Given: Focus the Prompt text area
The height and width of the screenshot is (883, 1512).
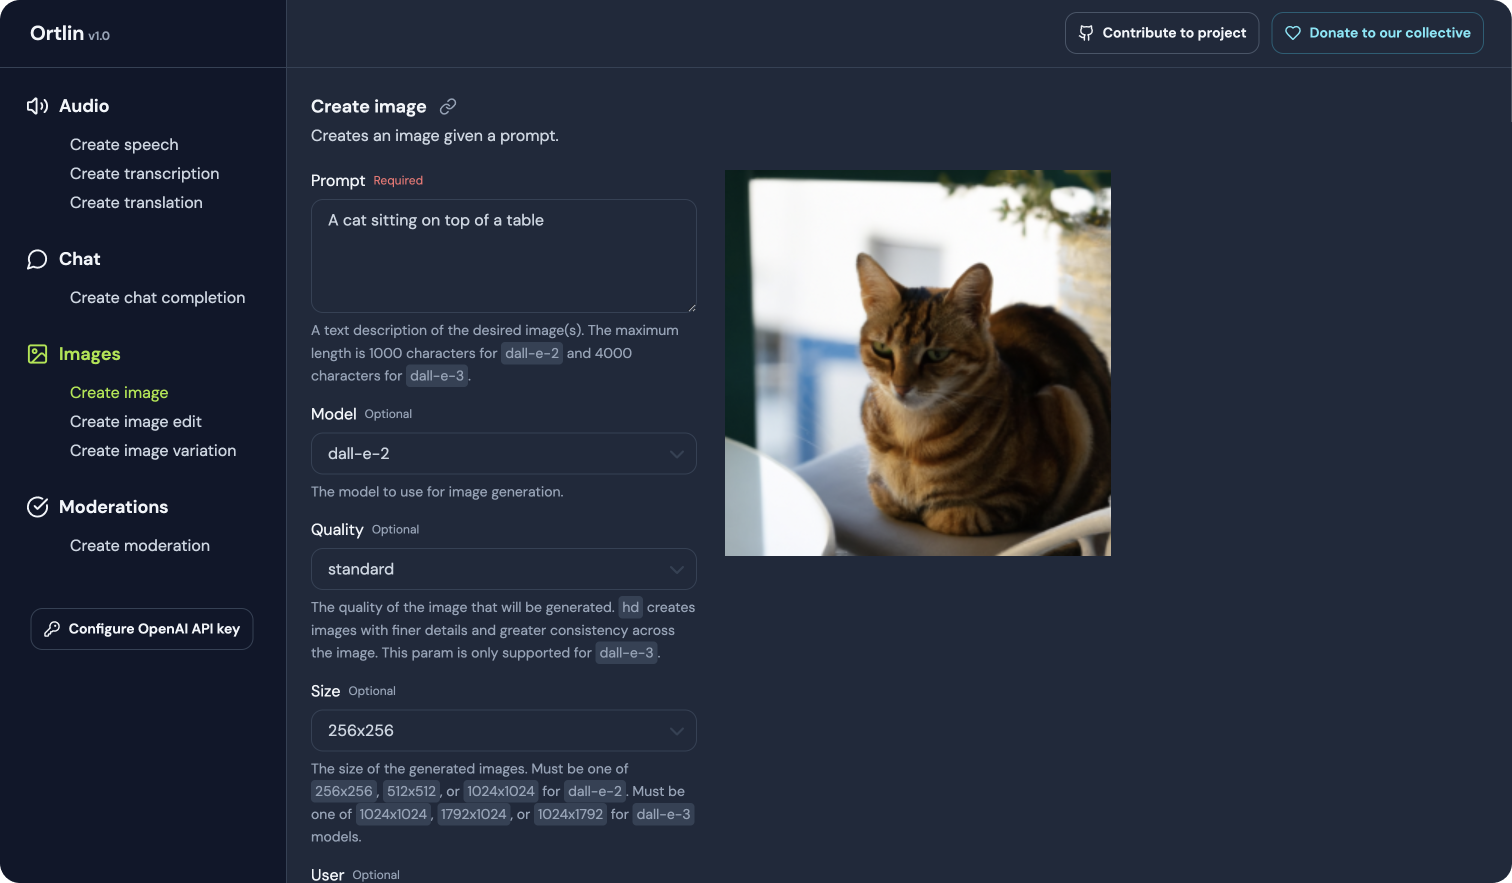Looking at the screenshot, I should click(x=504, y=256).
